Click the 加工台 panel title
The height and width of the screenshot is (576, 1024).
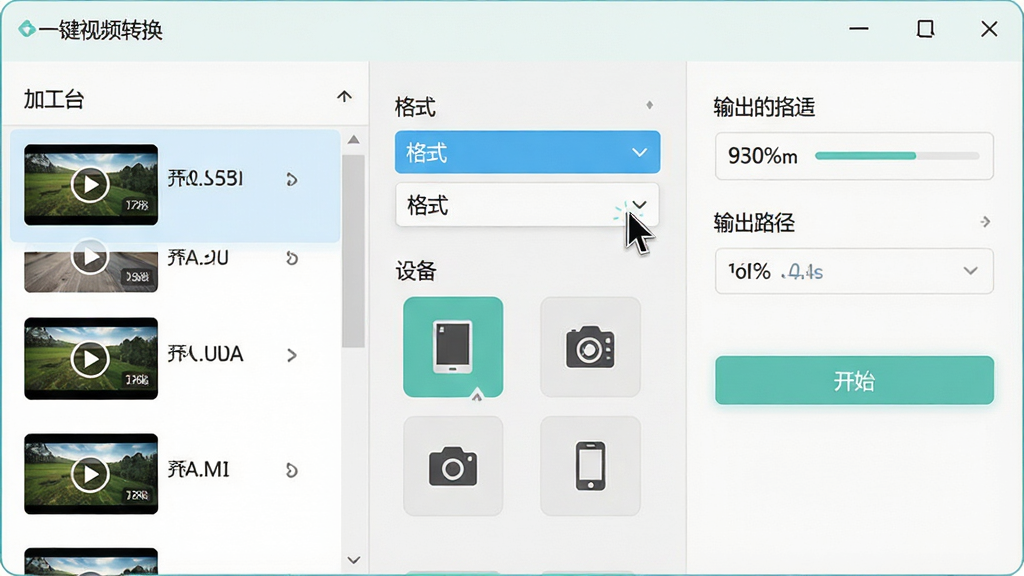[54, 99]
